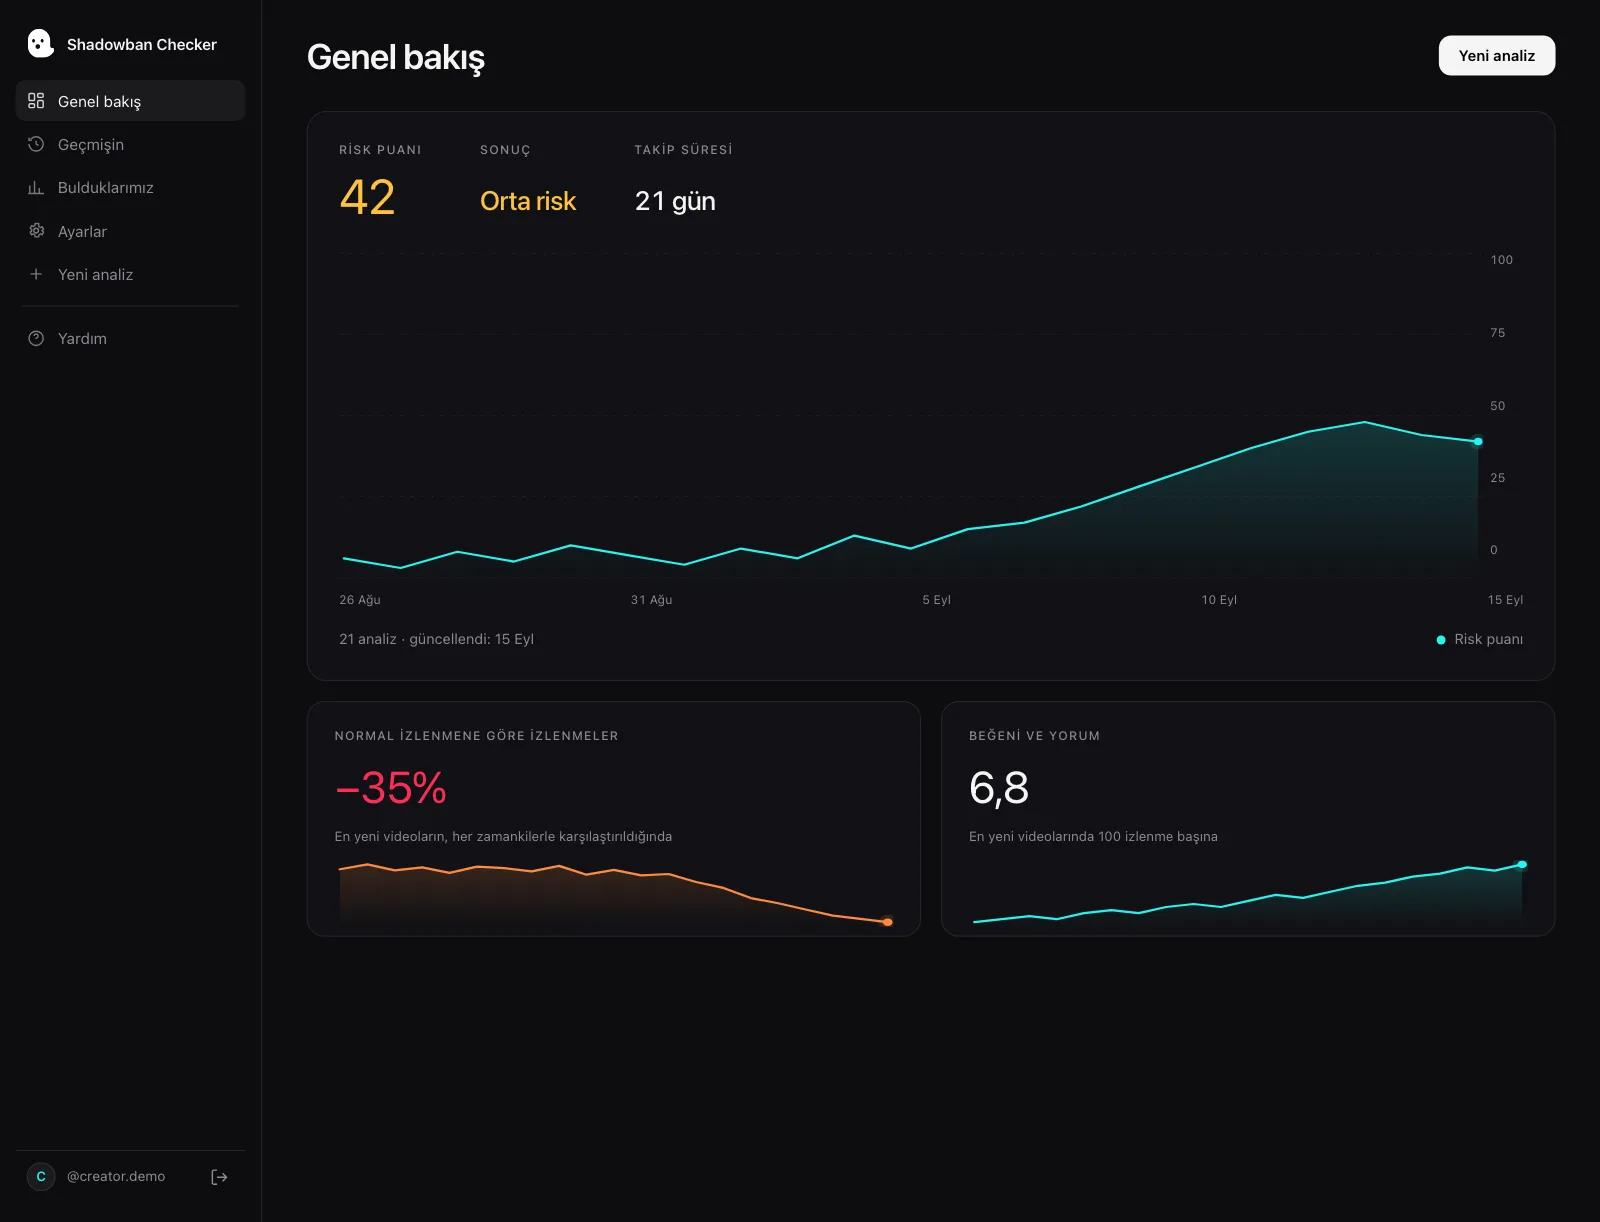Click the Yardım question mark icon

pyautogui.click(x=36, y=338)
